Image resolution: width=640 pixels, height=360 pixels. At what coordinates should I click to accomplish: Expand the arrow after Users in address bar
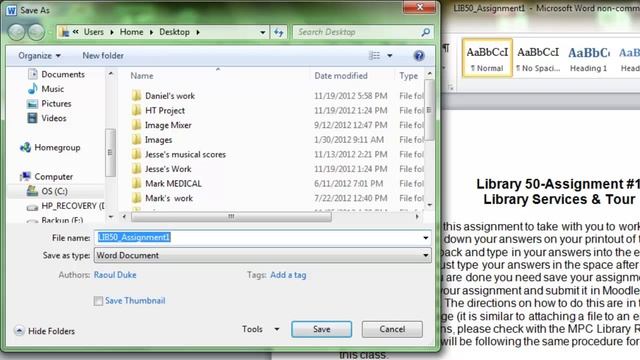pos(112,32)
